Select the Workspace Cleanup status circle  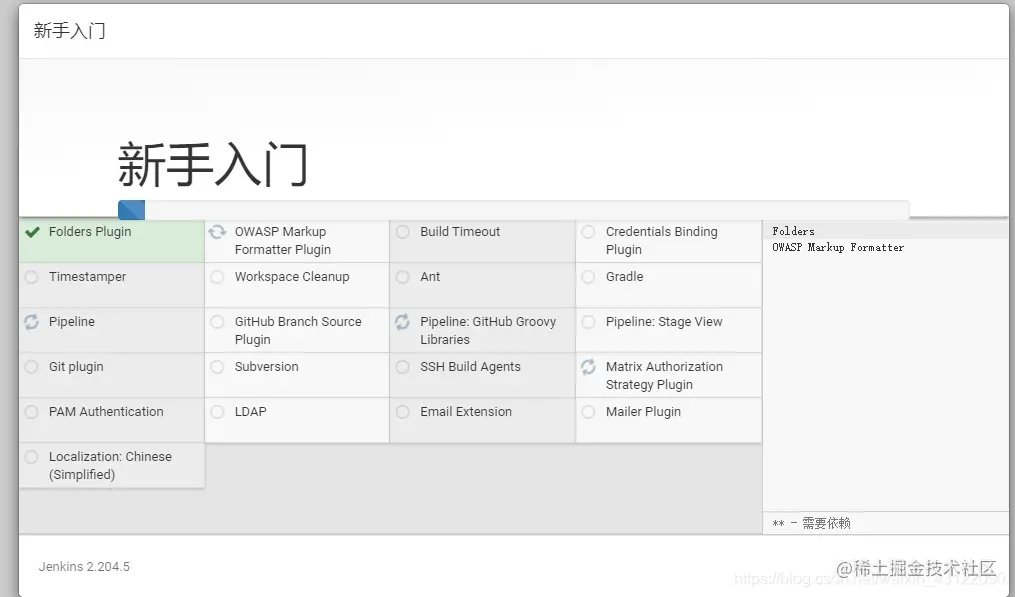point(218,277)
